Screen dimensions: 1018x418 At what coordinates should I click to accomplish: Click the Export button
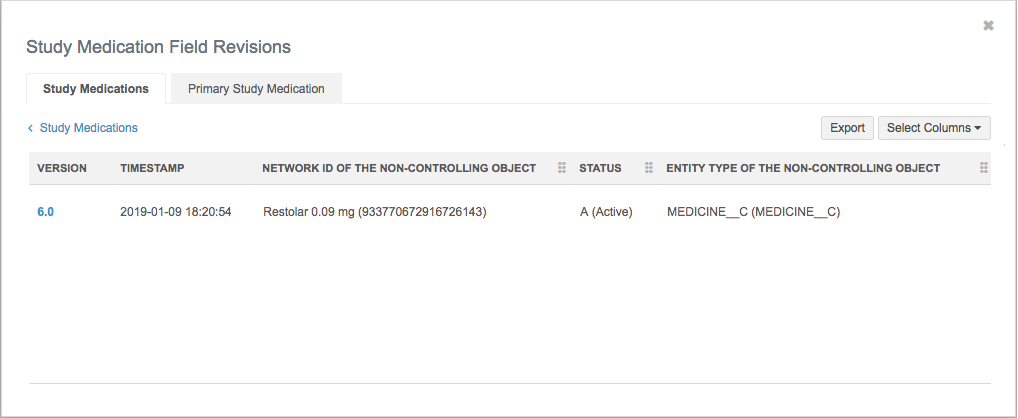[847, 128]
